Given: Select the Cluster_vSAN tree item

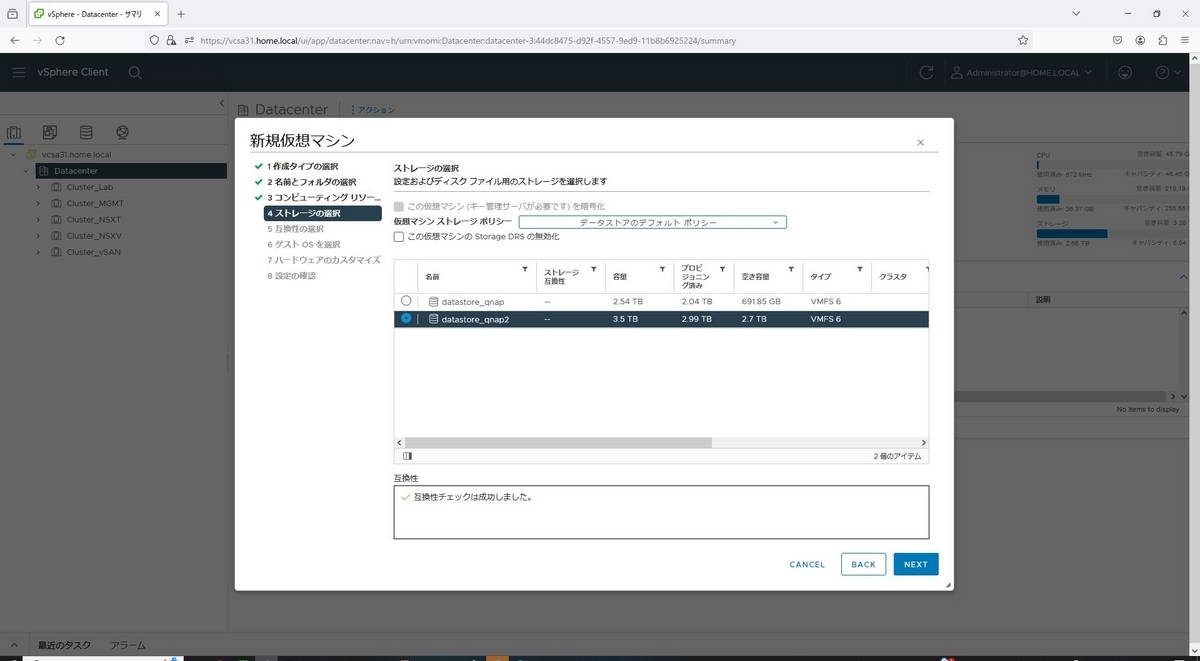Looking at the screenshot, I should pos(94,252).
